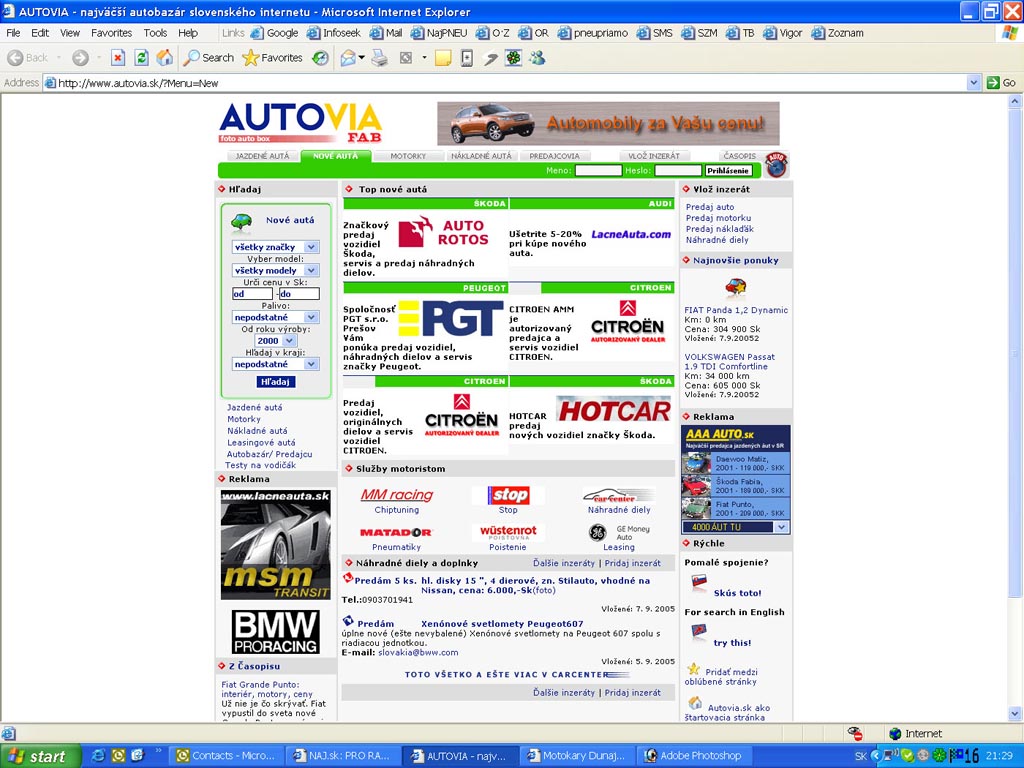
Task: Click the round AUTO badge beside Prihlásenie
Action: (x=776, y=165)
